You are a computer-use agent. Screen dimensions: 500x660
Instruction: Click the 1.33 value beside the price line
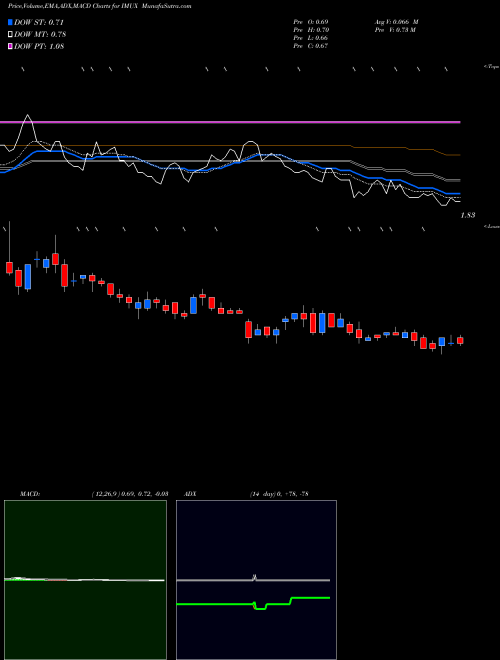[468, 216]
